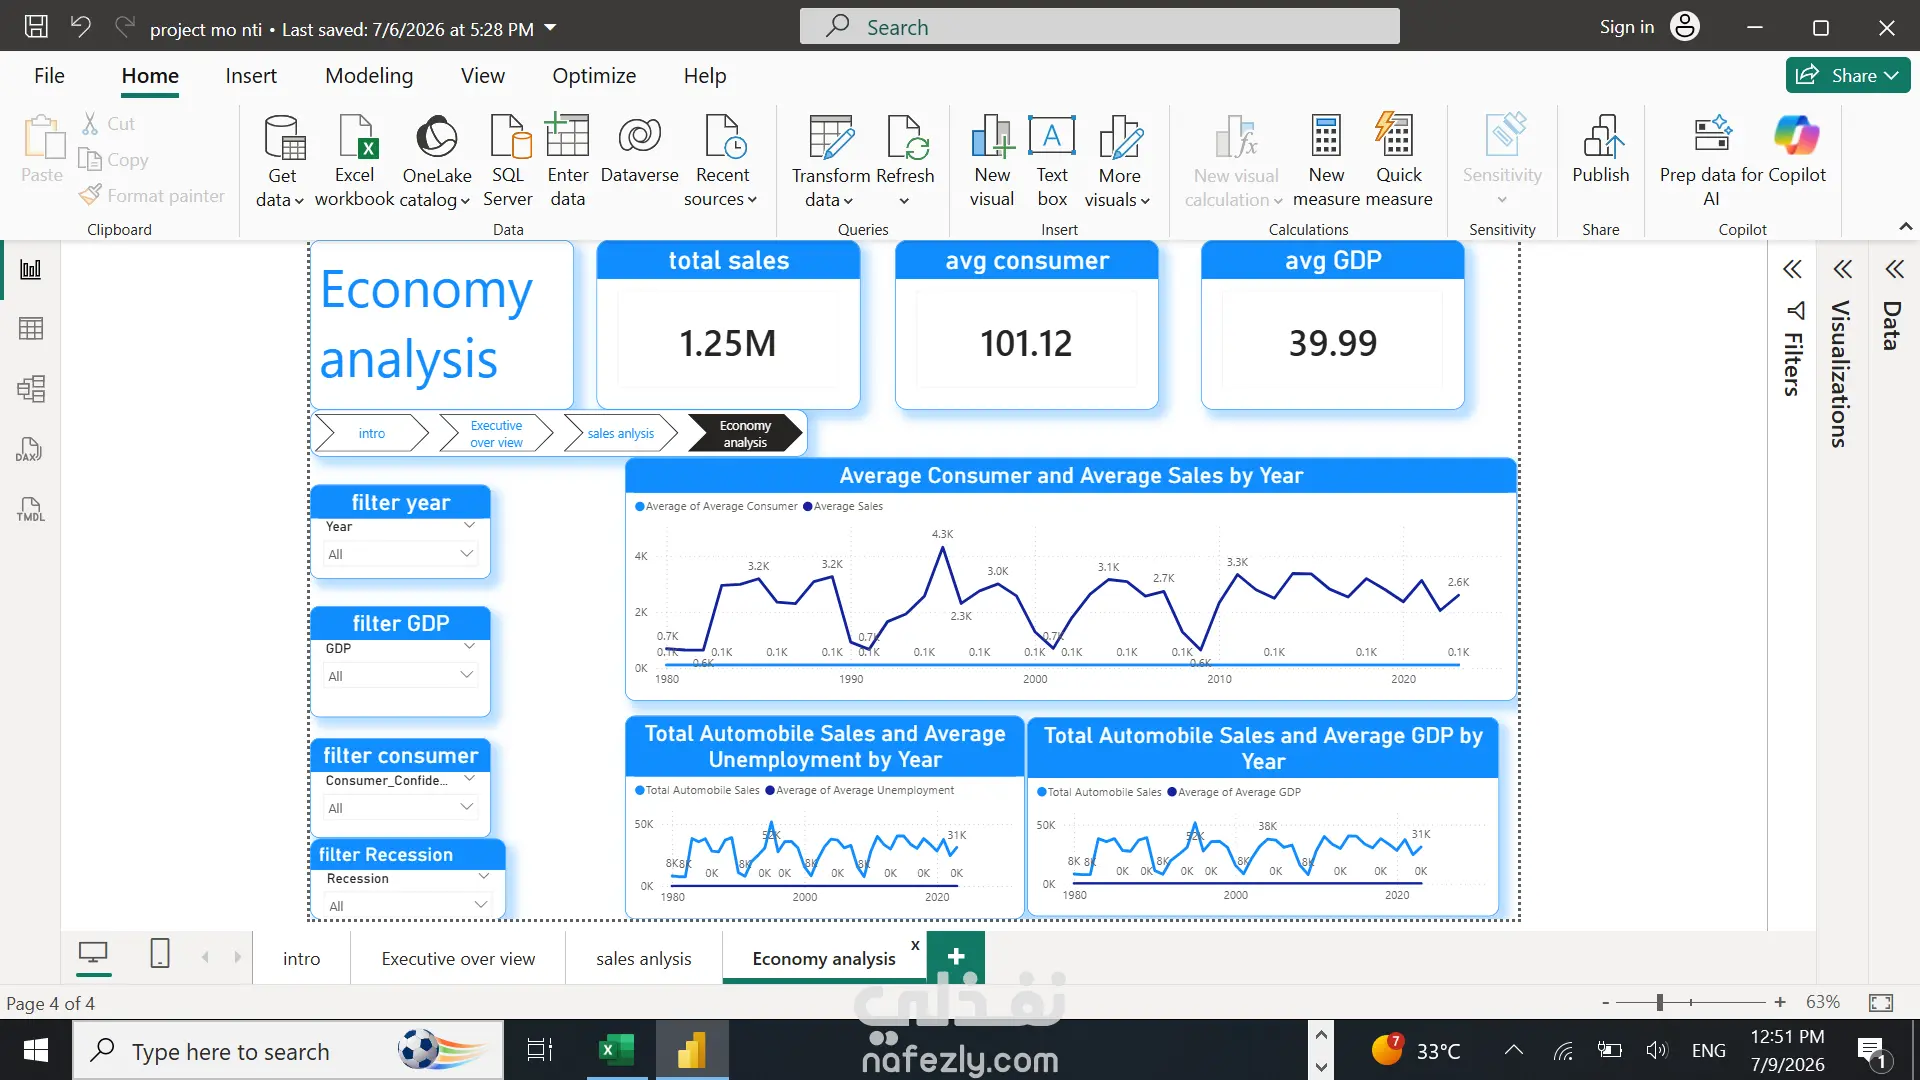Close the Economy analysis page tab

(x=915, y=945)
